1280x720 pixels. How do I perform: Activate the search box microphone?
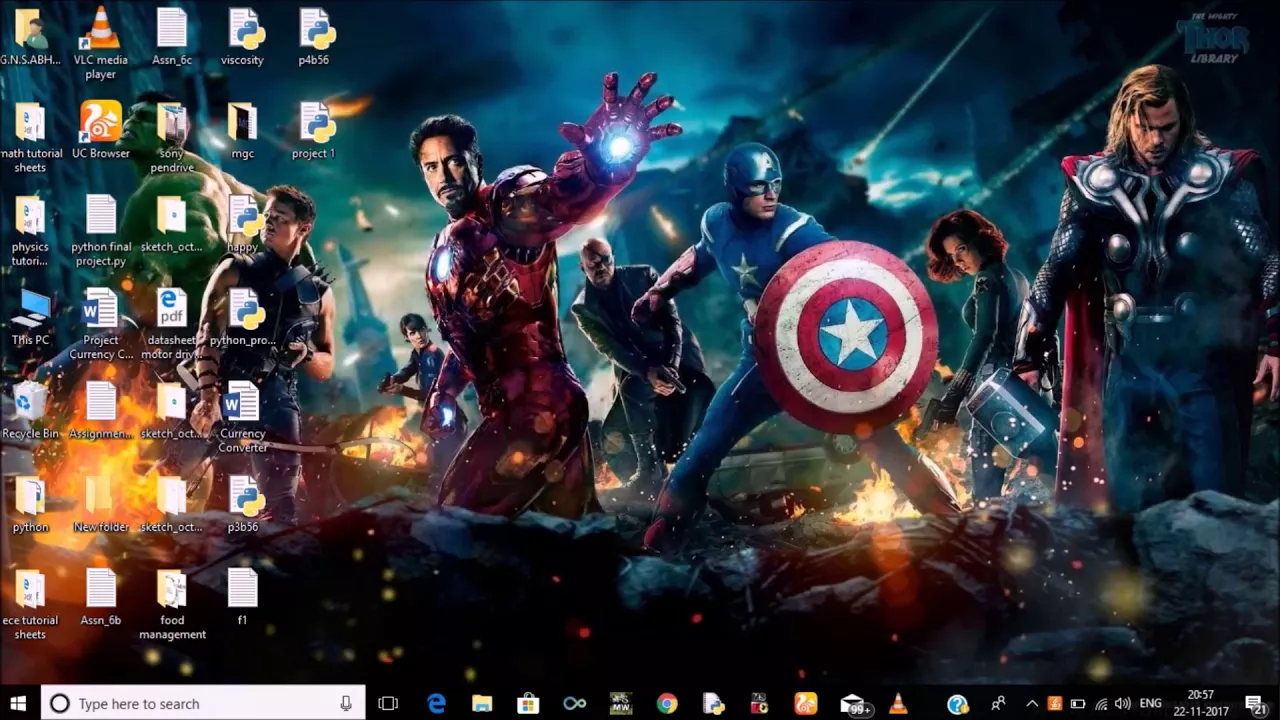346,703
